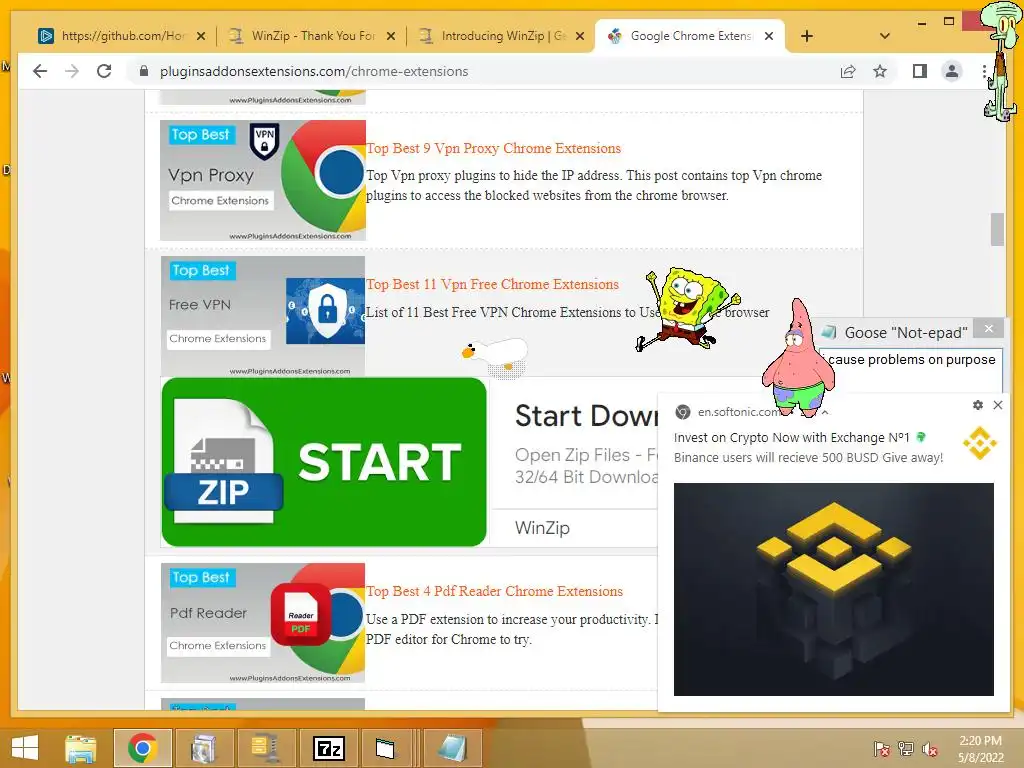Viewport: 1024px width, 768px height.
Task: Reload the current Chrome page
Action: 104,71
